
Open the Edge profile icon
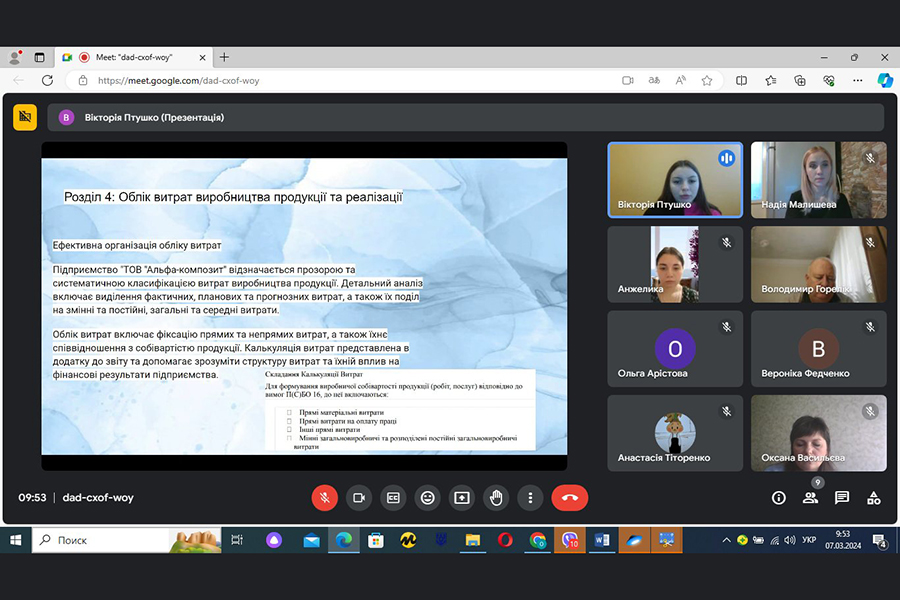coord(15,57)
